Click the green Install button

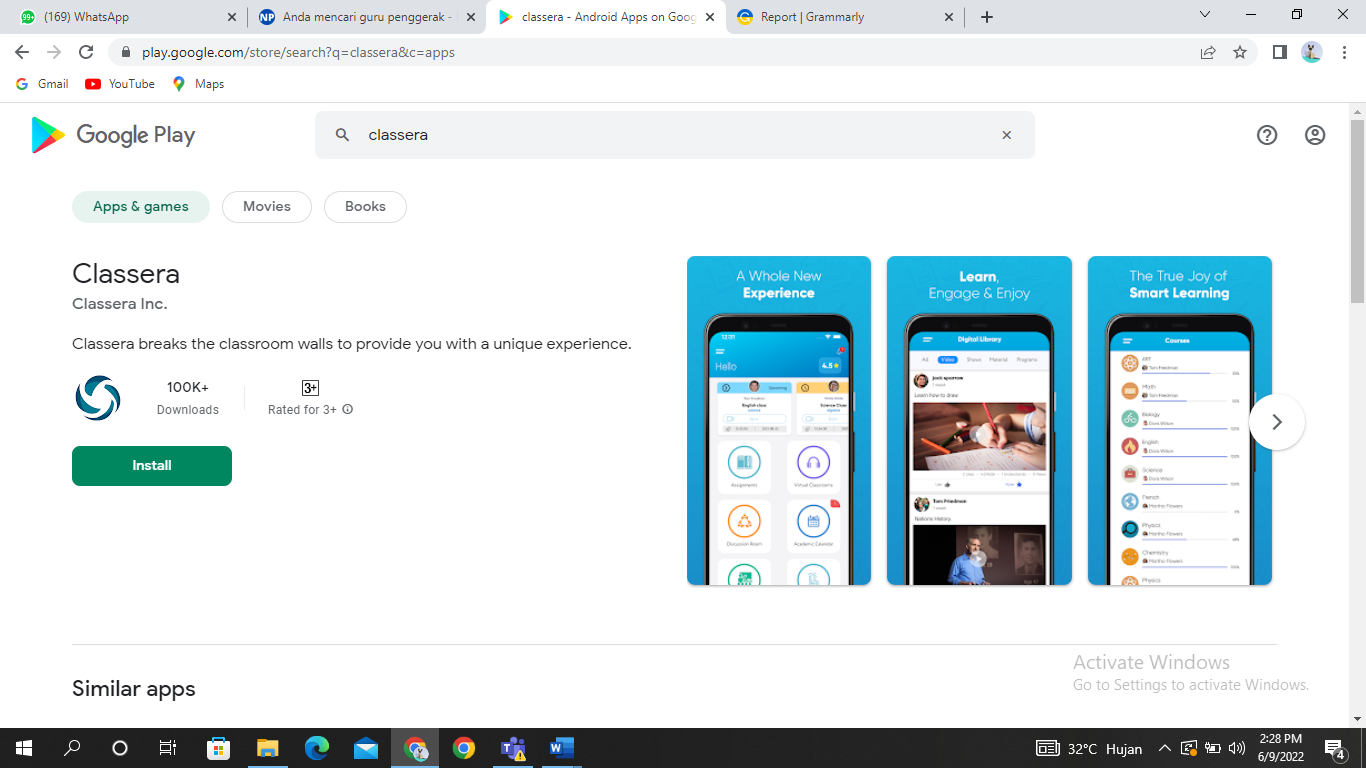point(152,466)
